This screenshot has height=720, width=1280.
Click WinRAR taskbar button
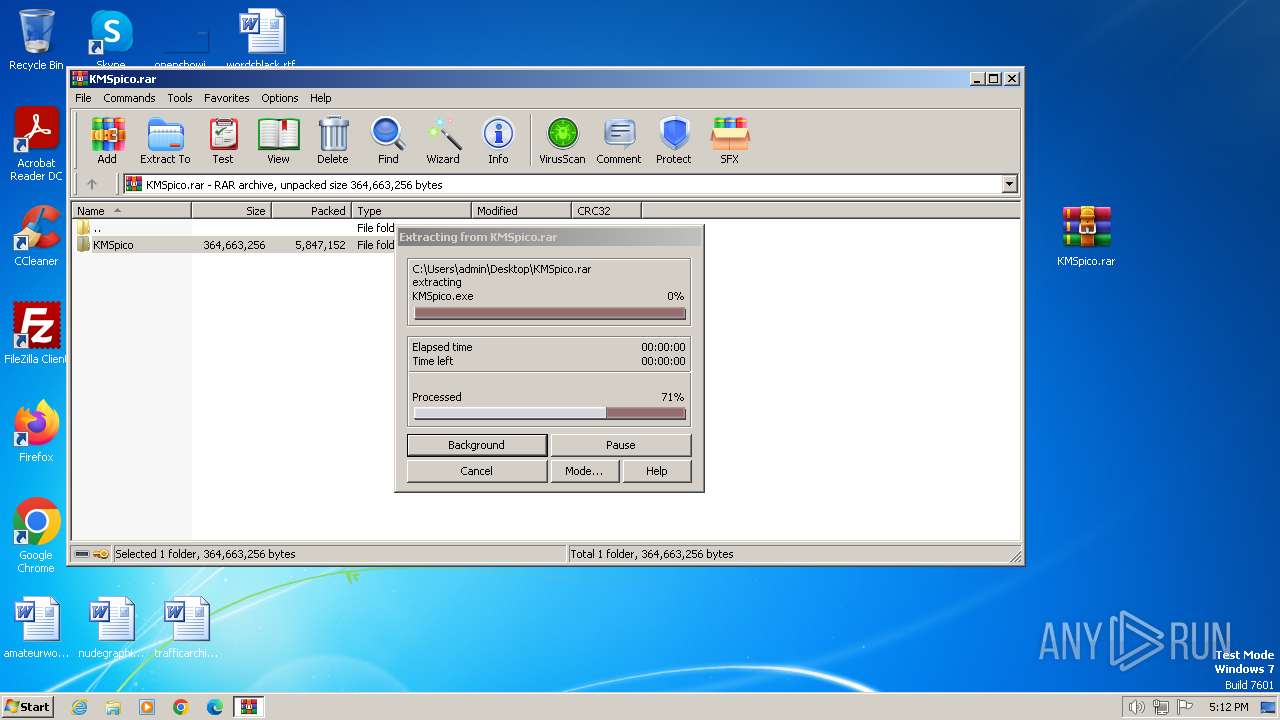point(249,707)
